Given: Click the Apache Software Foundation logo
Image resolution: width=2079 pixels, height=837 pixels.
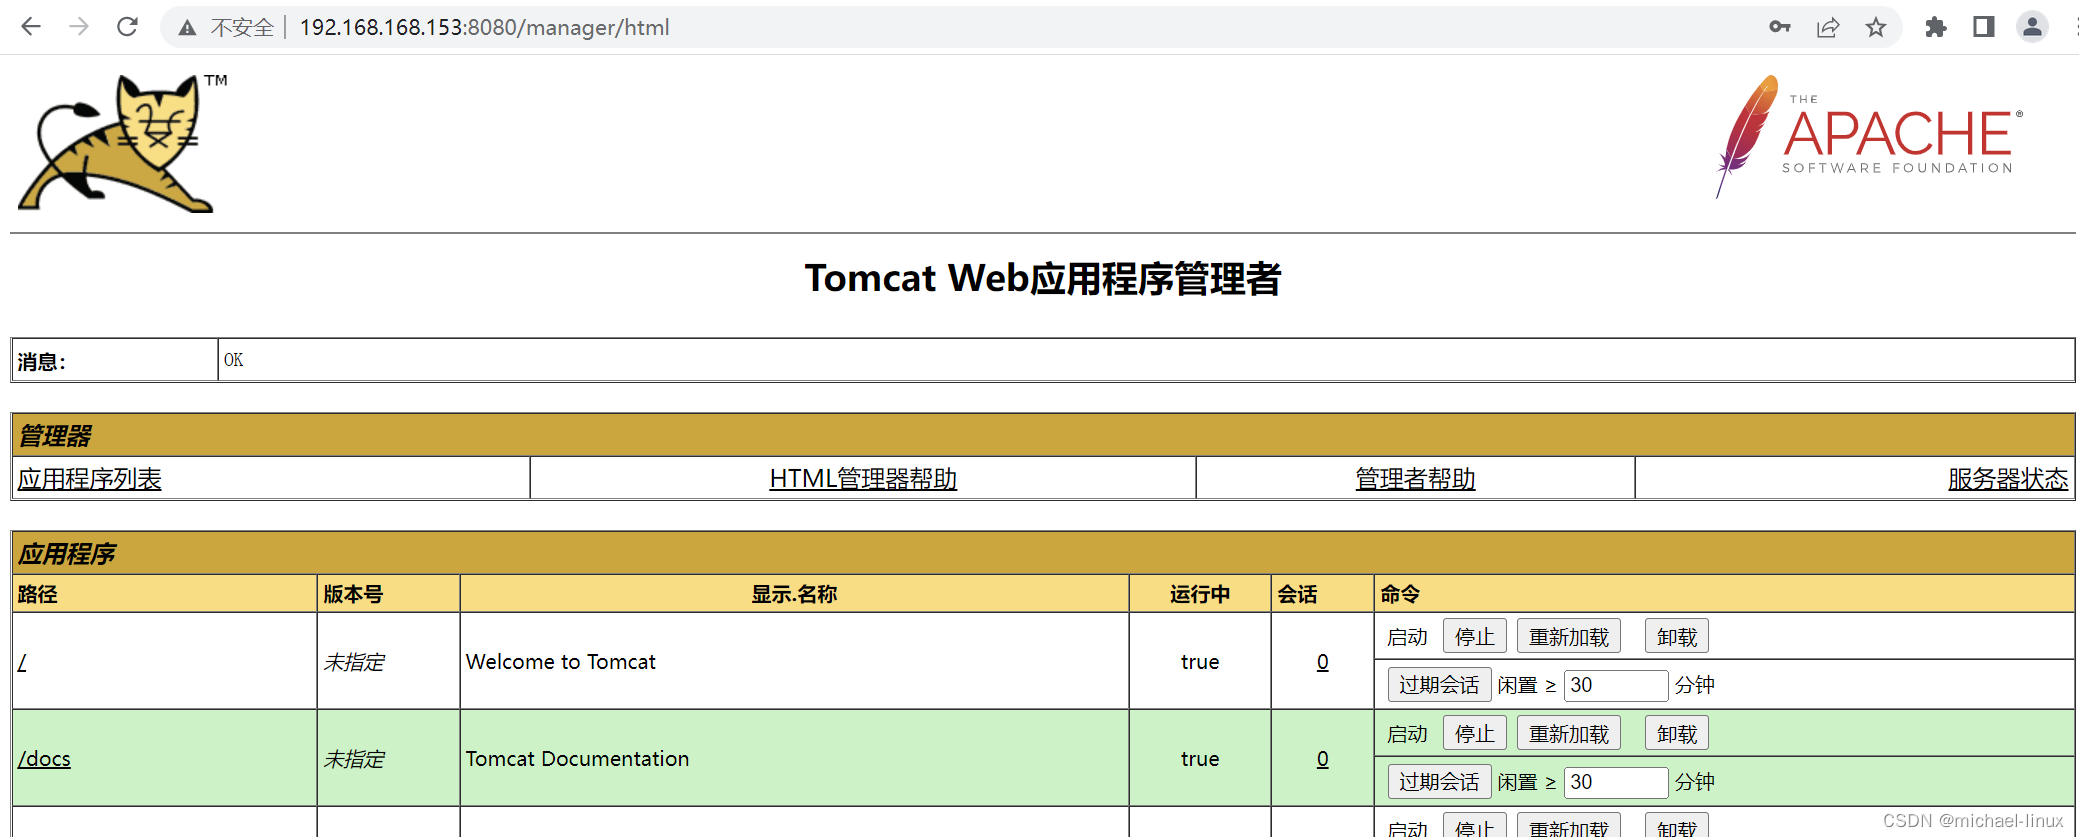Looking at the screenshot, I should 1868,137.
